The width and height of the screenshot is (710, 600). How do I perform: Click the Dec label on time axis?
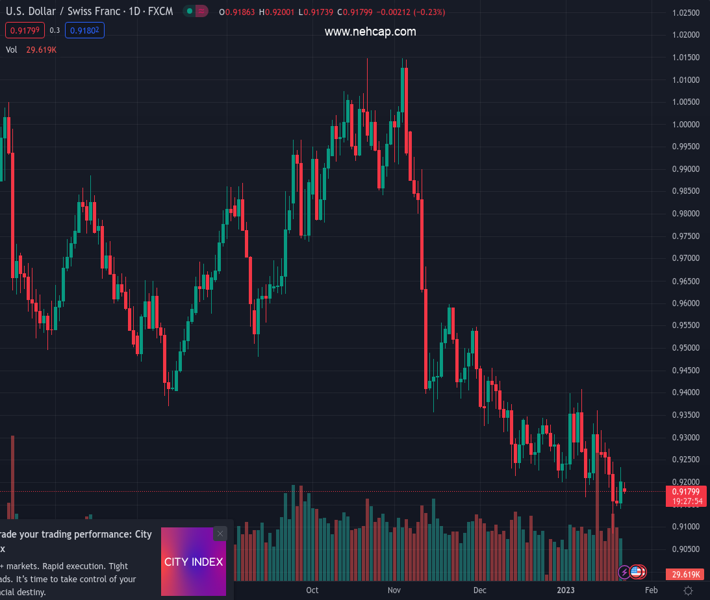coord(480,590)
